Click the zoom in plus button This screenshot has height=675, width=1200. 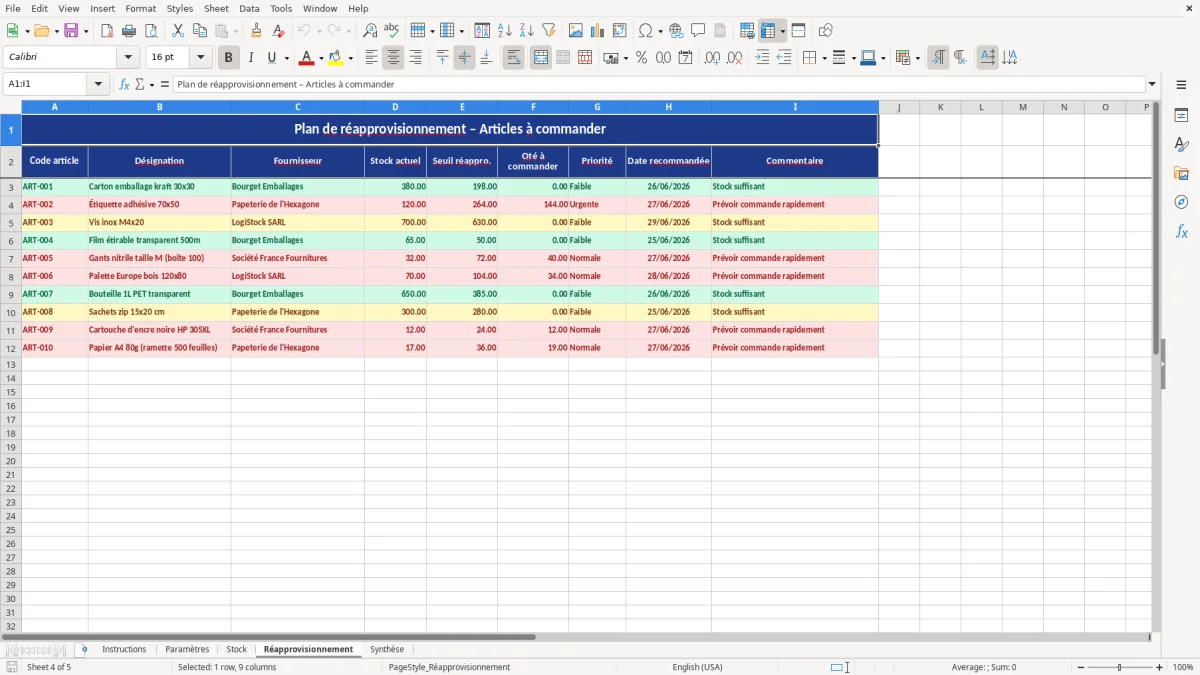tap(1160, 667)
